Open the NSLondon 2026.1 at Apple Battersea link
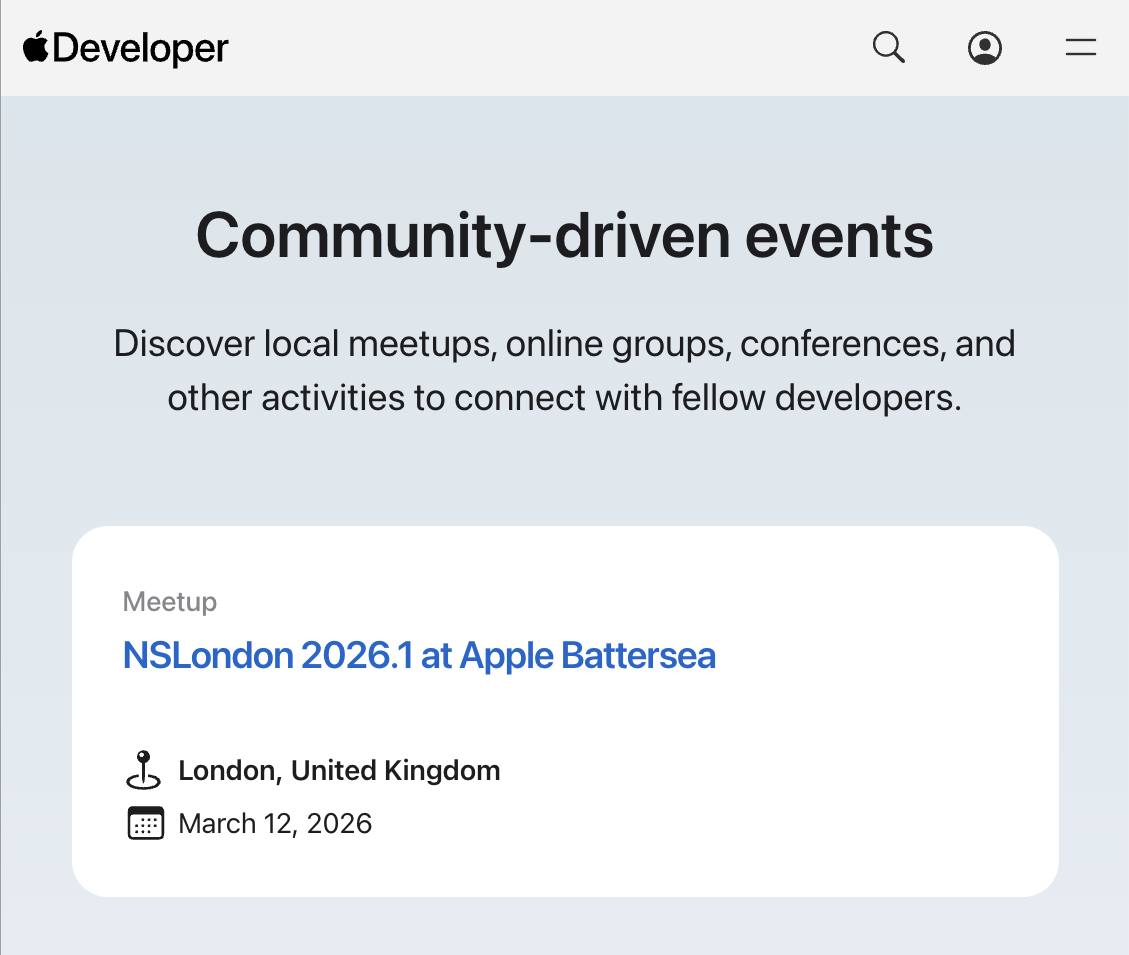 coord(419,655)
